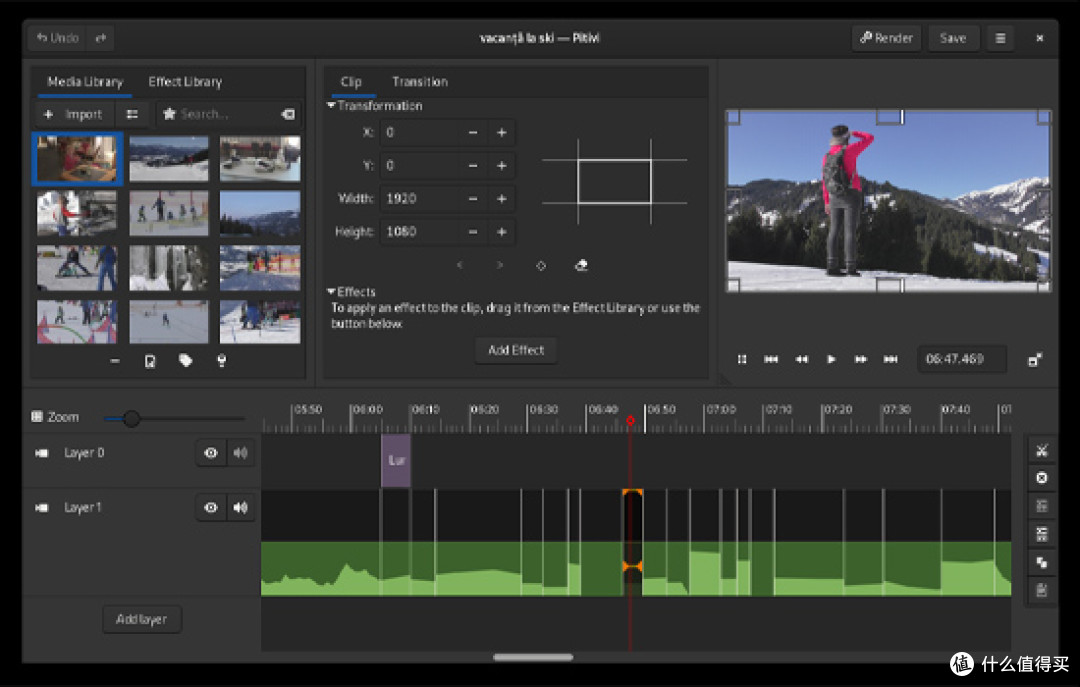
Task: Toggle visibility of Layer 0
Action: coord(211,453)
